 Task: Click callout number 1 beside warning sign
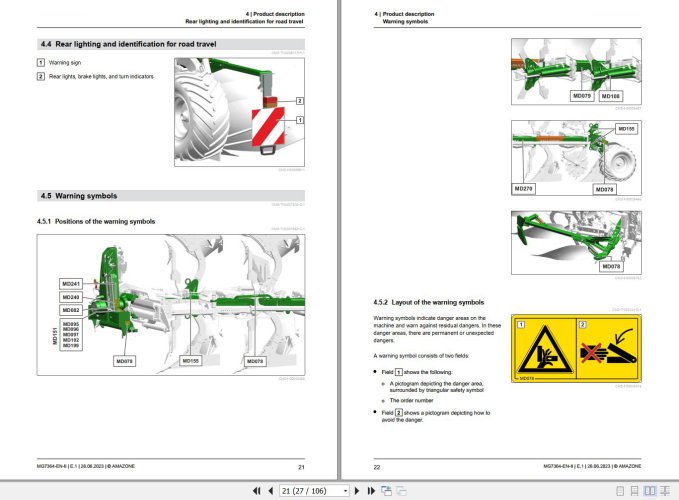(300, 120)
